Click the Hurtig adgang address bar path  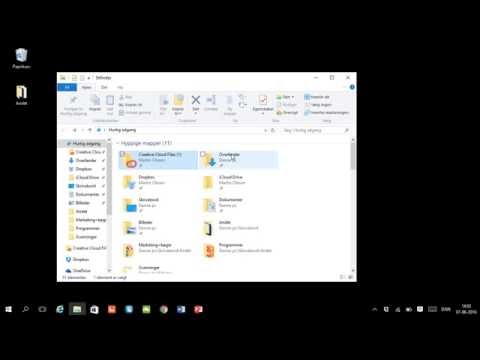click(x=122, y=130)
